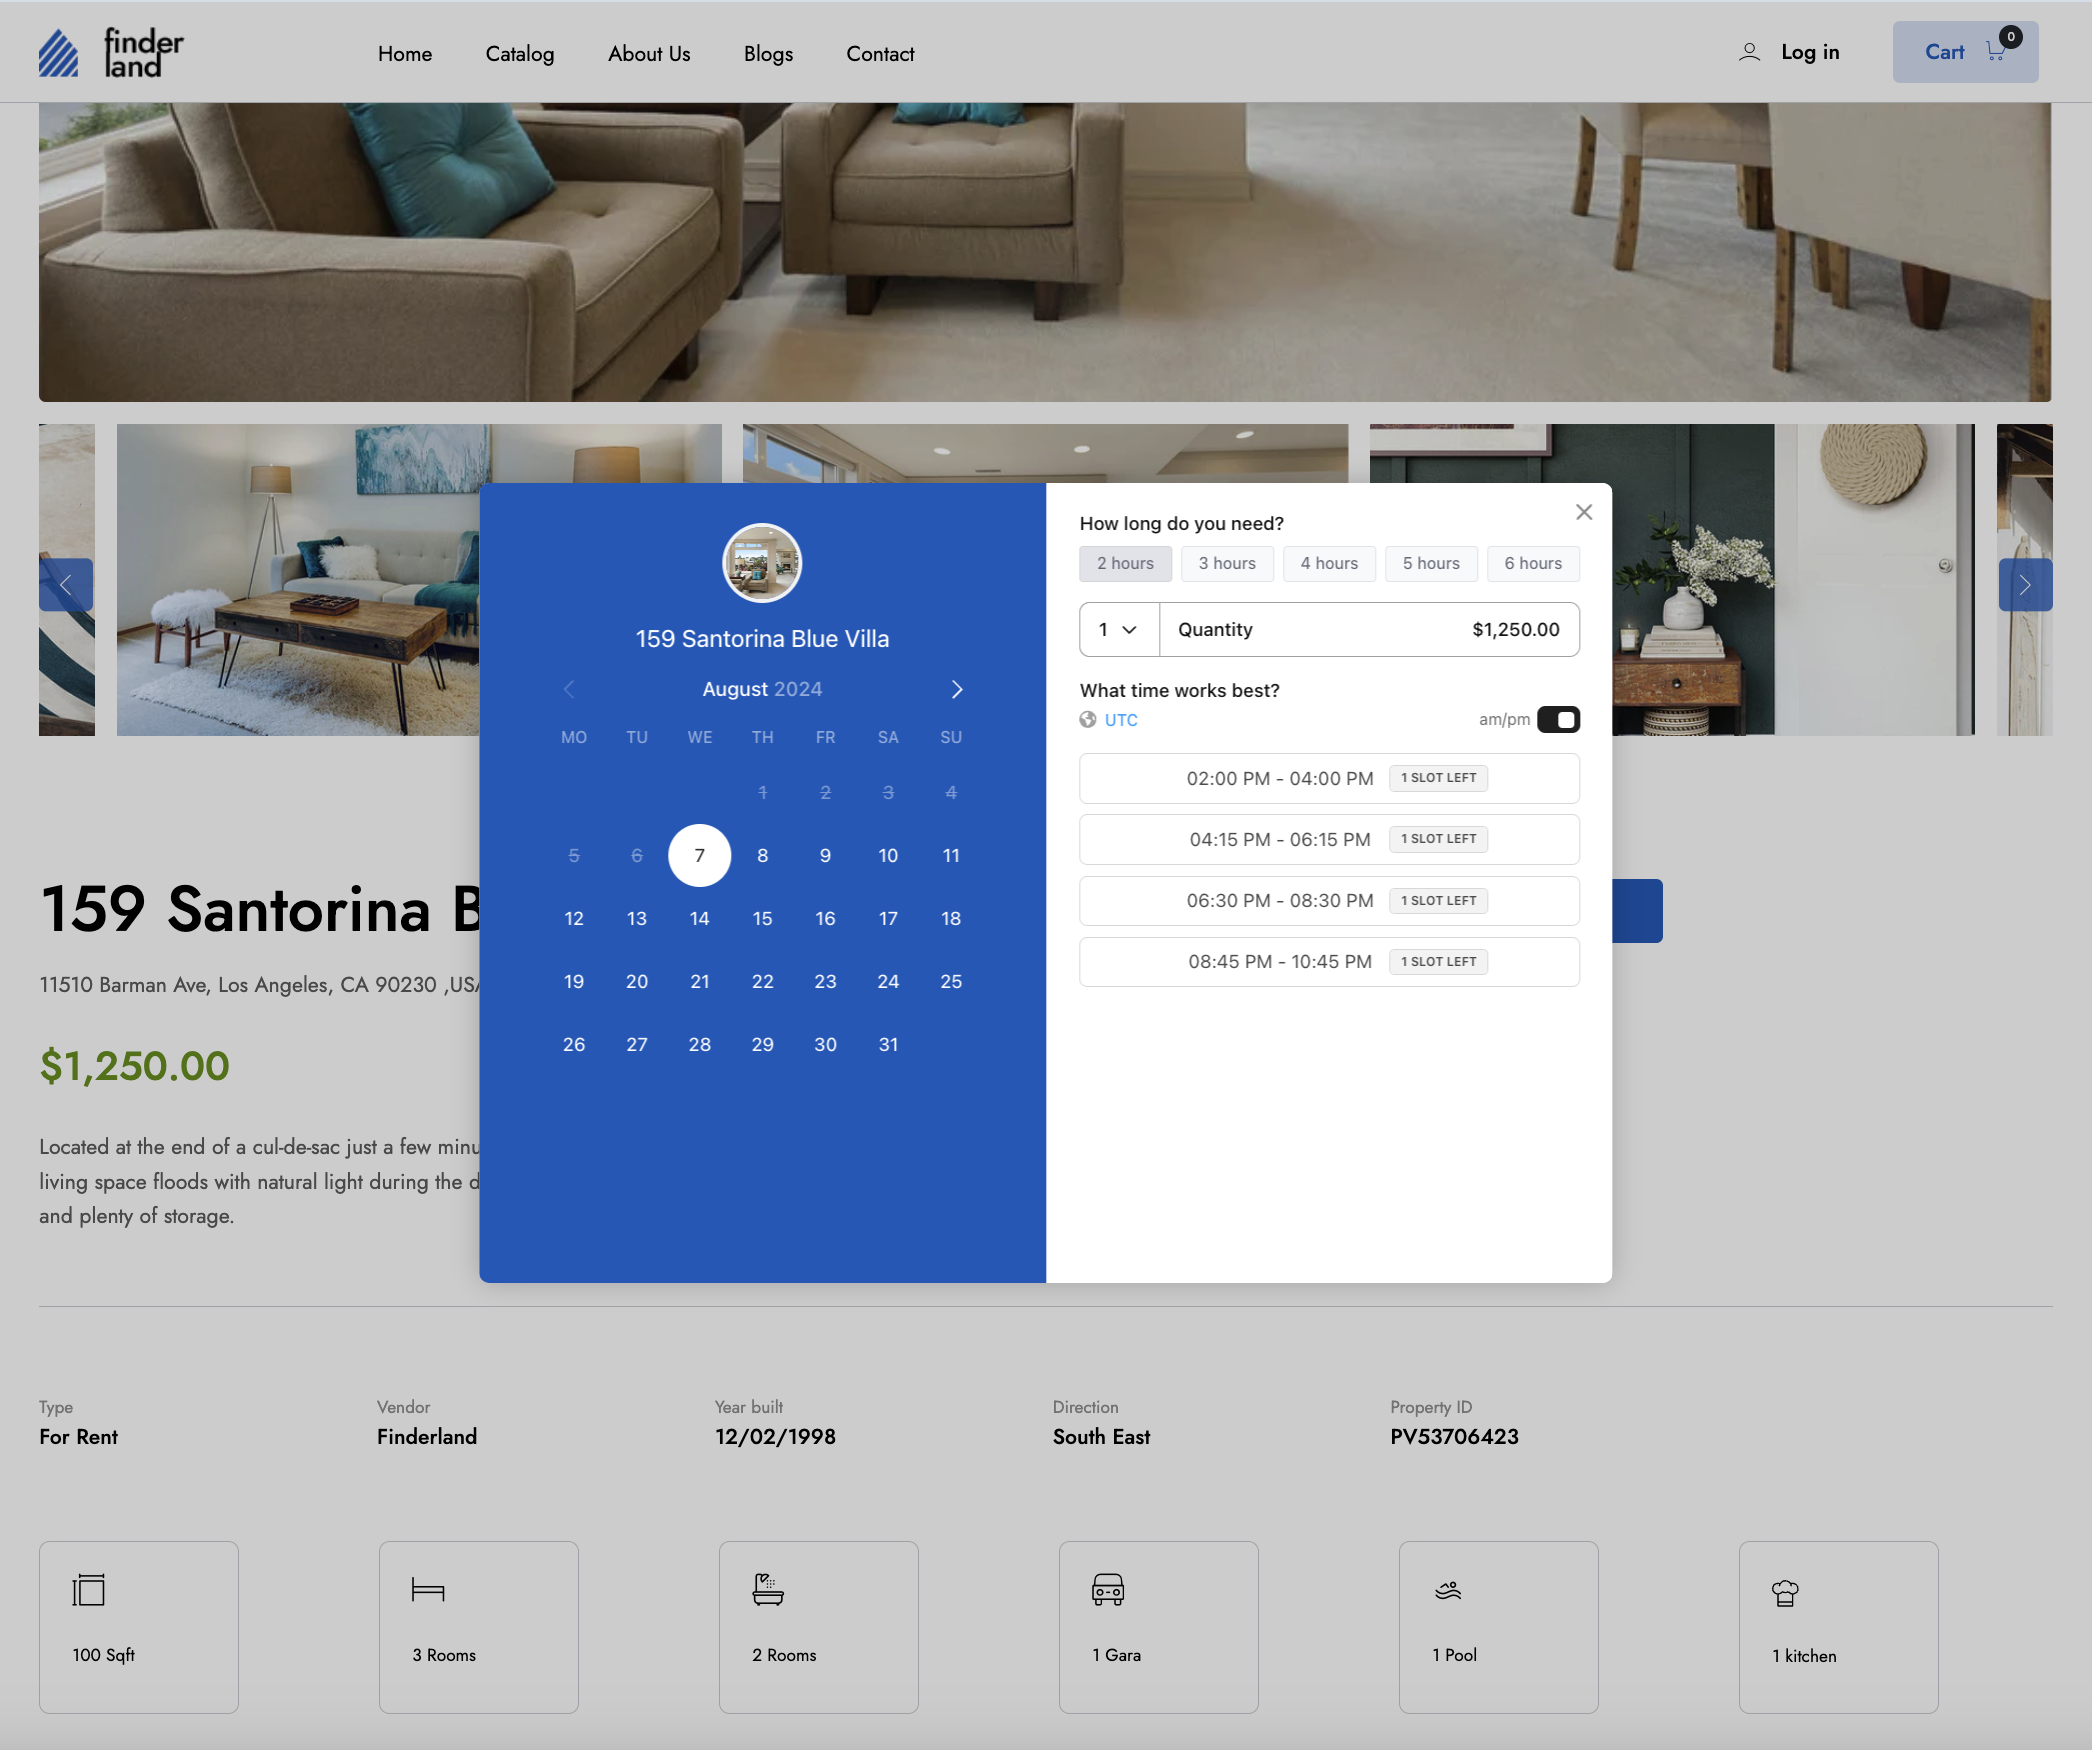The height and width of the screenshot is (1750, 2092).
Task: Choose the 02:00 PM - 04:00 PM slot
Action: point(1329,778)
